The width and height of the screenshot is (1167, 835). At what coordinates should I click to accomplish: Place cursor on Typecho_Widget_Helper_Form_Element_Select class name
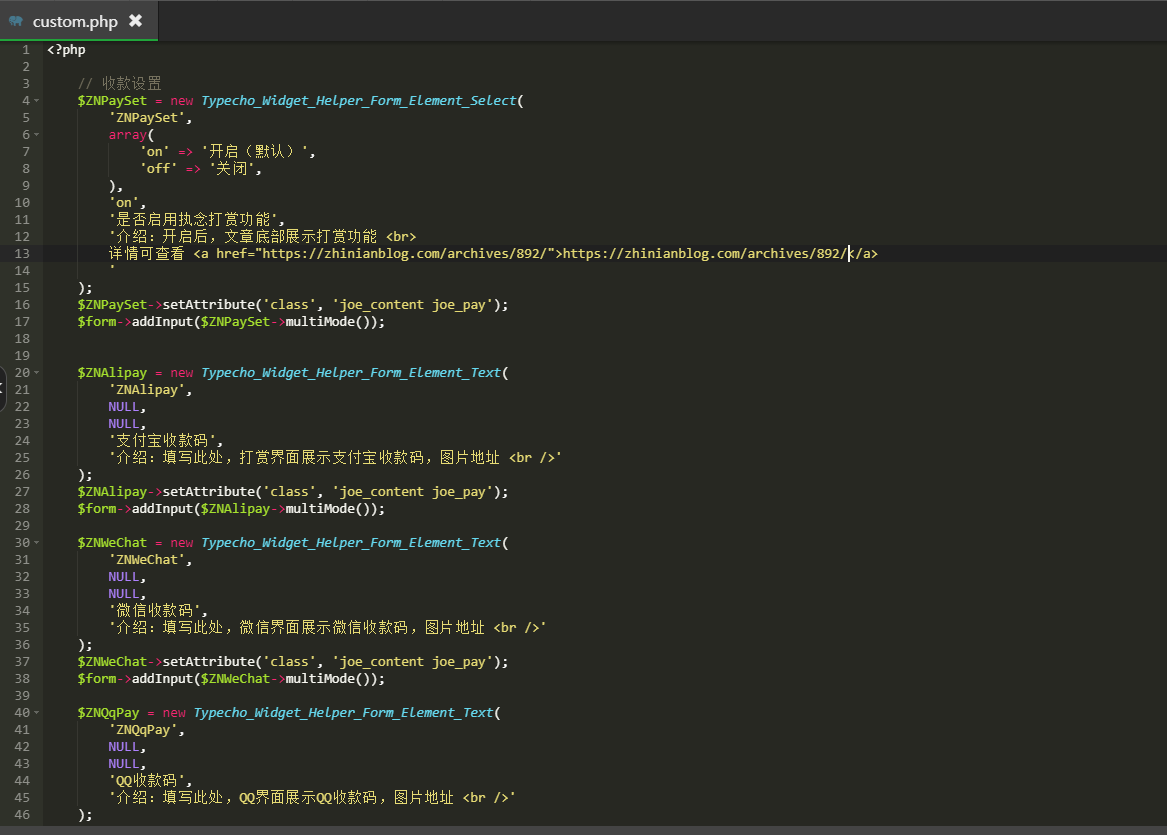[358, 100]
